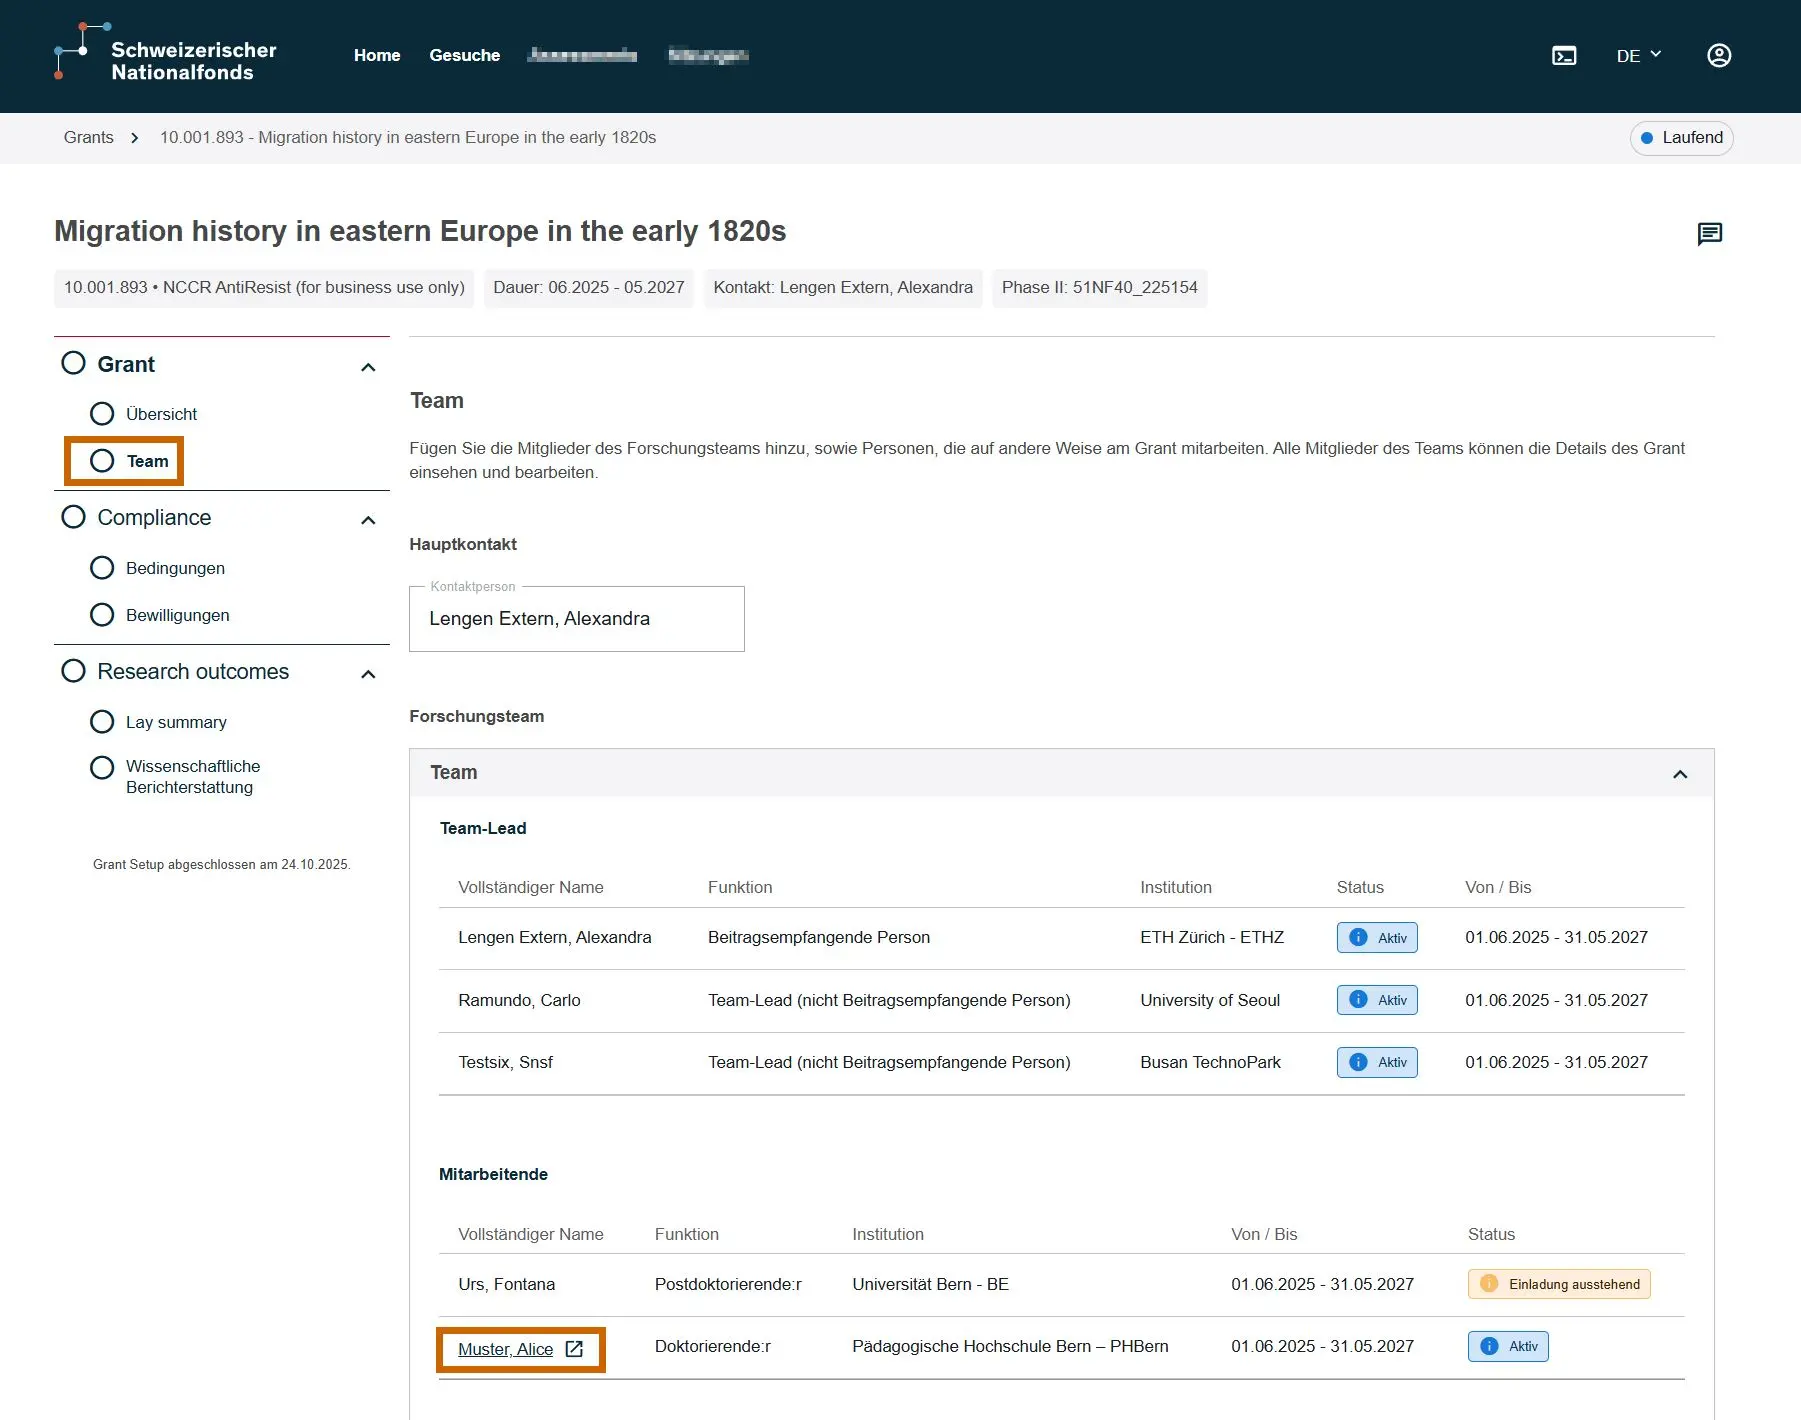Click 'Pädagogische Hochschule Bern – PHBern' cell
This screenshot has width=1801, height=1420.
click(1010, 1346)
